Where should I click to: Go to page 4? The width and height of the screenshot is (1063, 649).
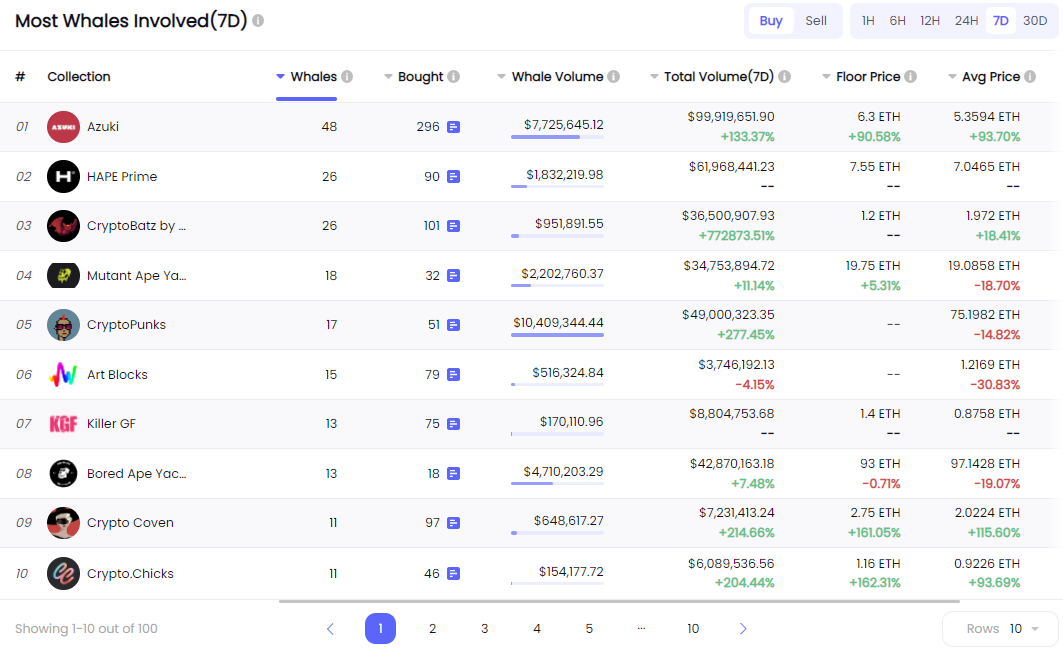click(x=537, y=629)
